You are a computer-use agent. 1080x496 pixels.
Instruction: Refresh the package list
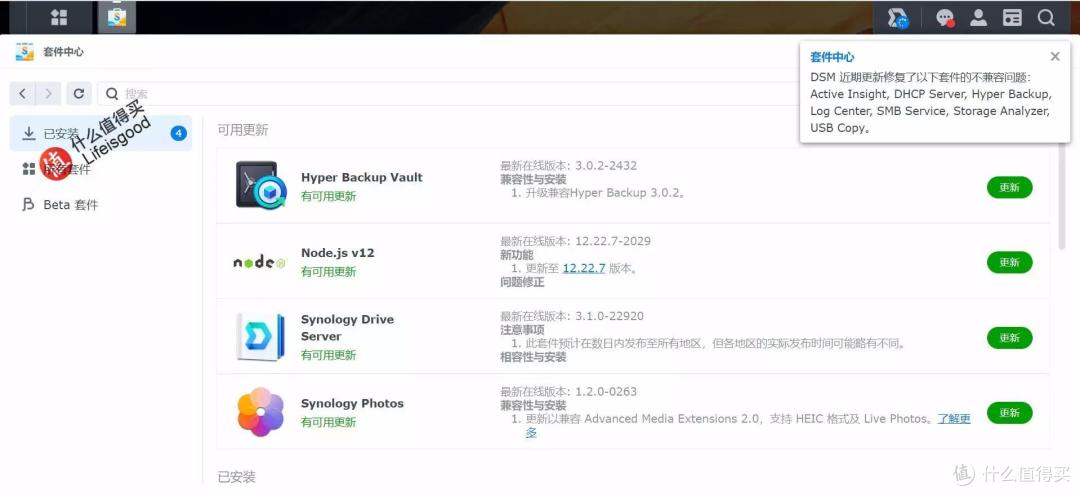79,94
